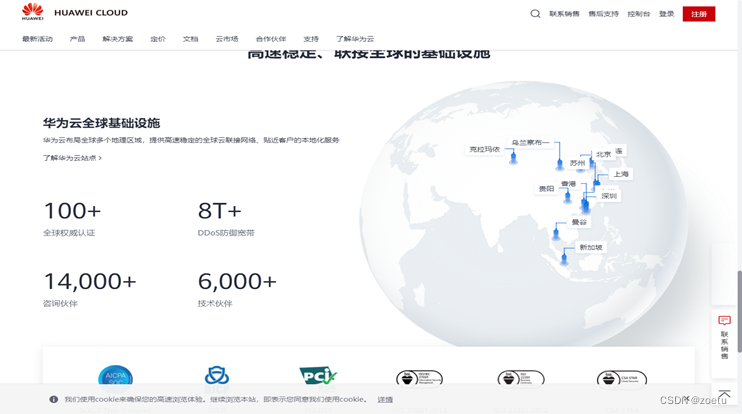Click the PCI certification logo
This screenshot has width=742, height=414.
pos(318,376)
